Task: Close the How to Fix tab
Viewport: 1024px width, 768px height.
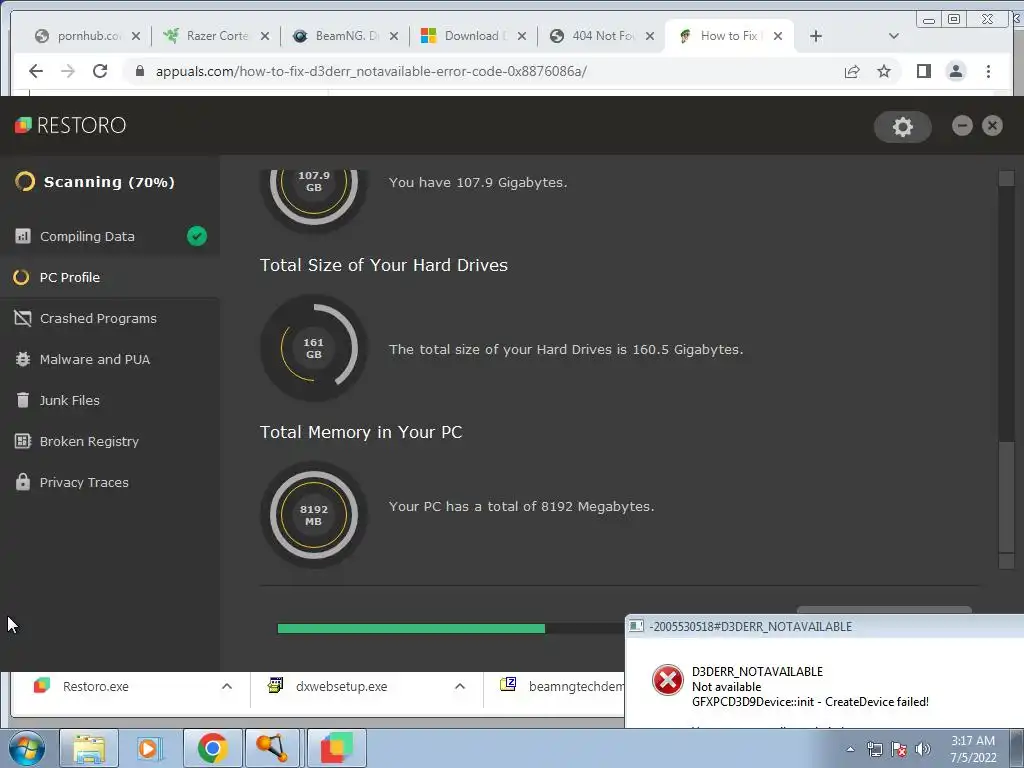Action: coord(778,37)
